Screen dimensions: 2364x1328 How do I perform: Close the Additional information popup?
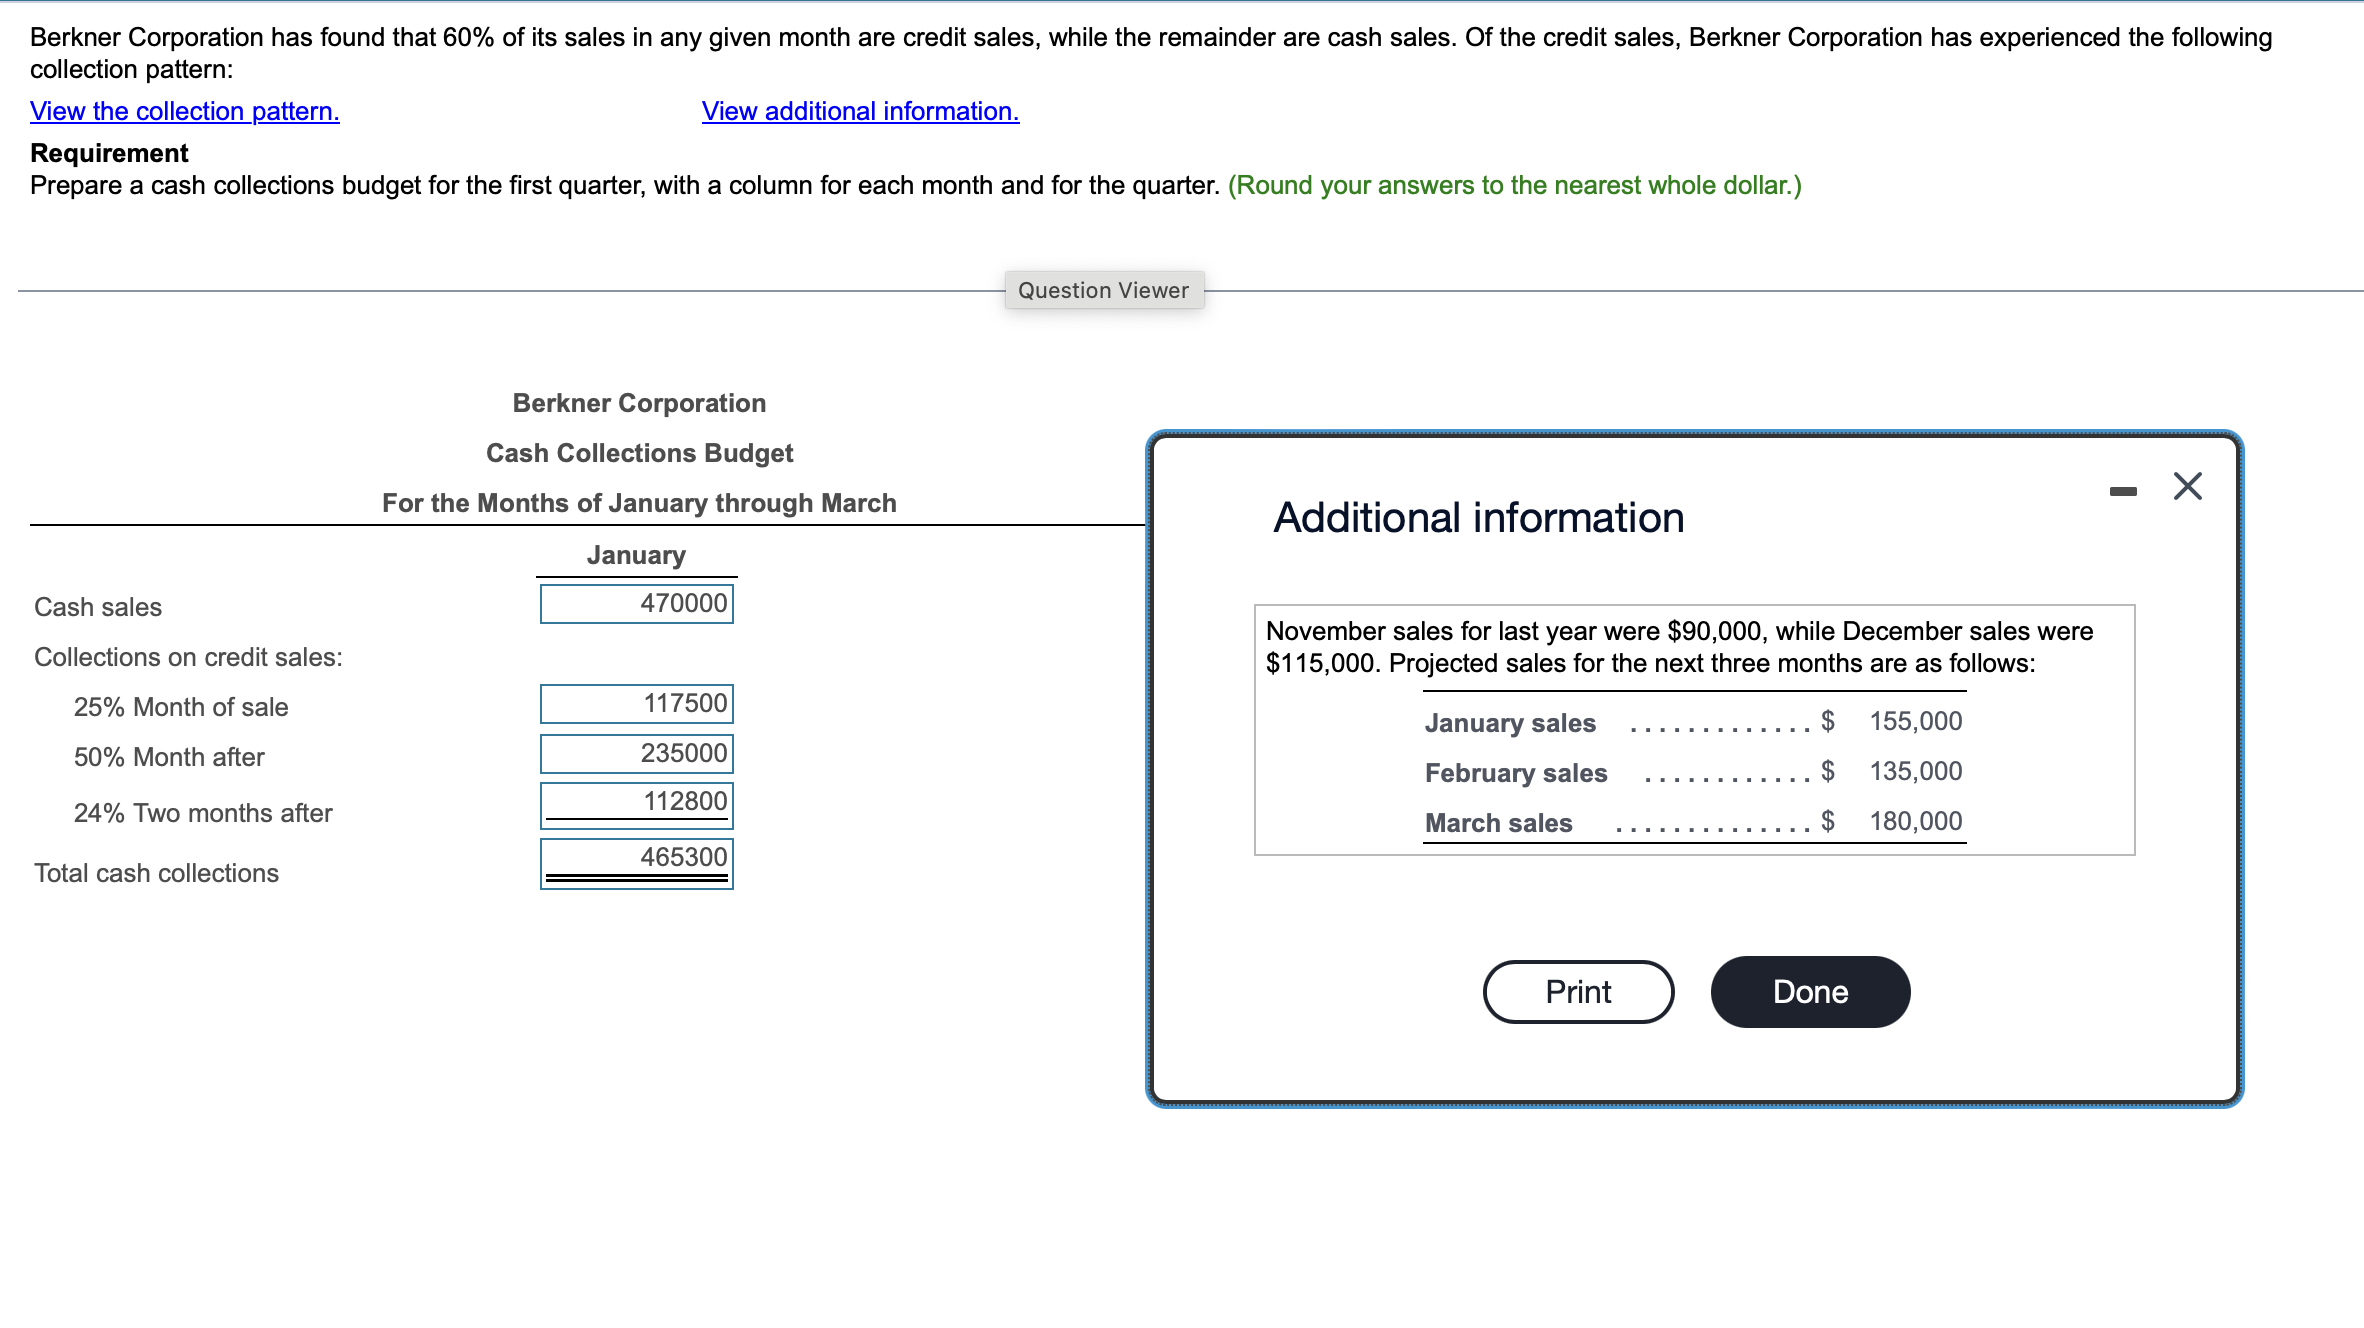point(2187,487)
